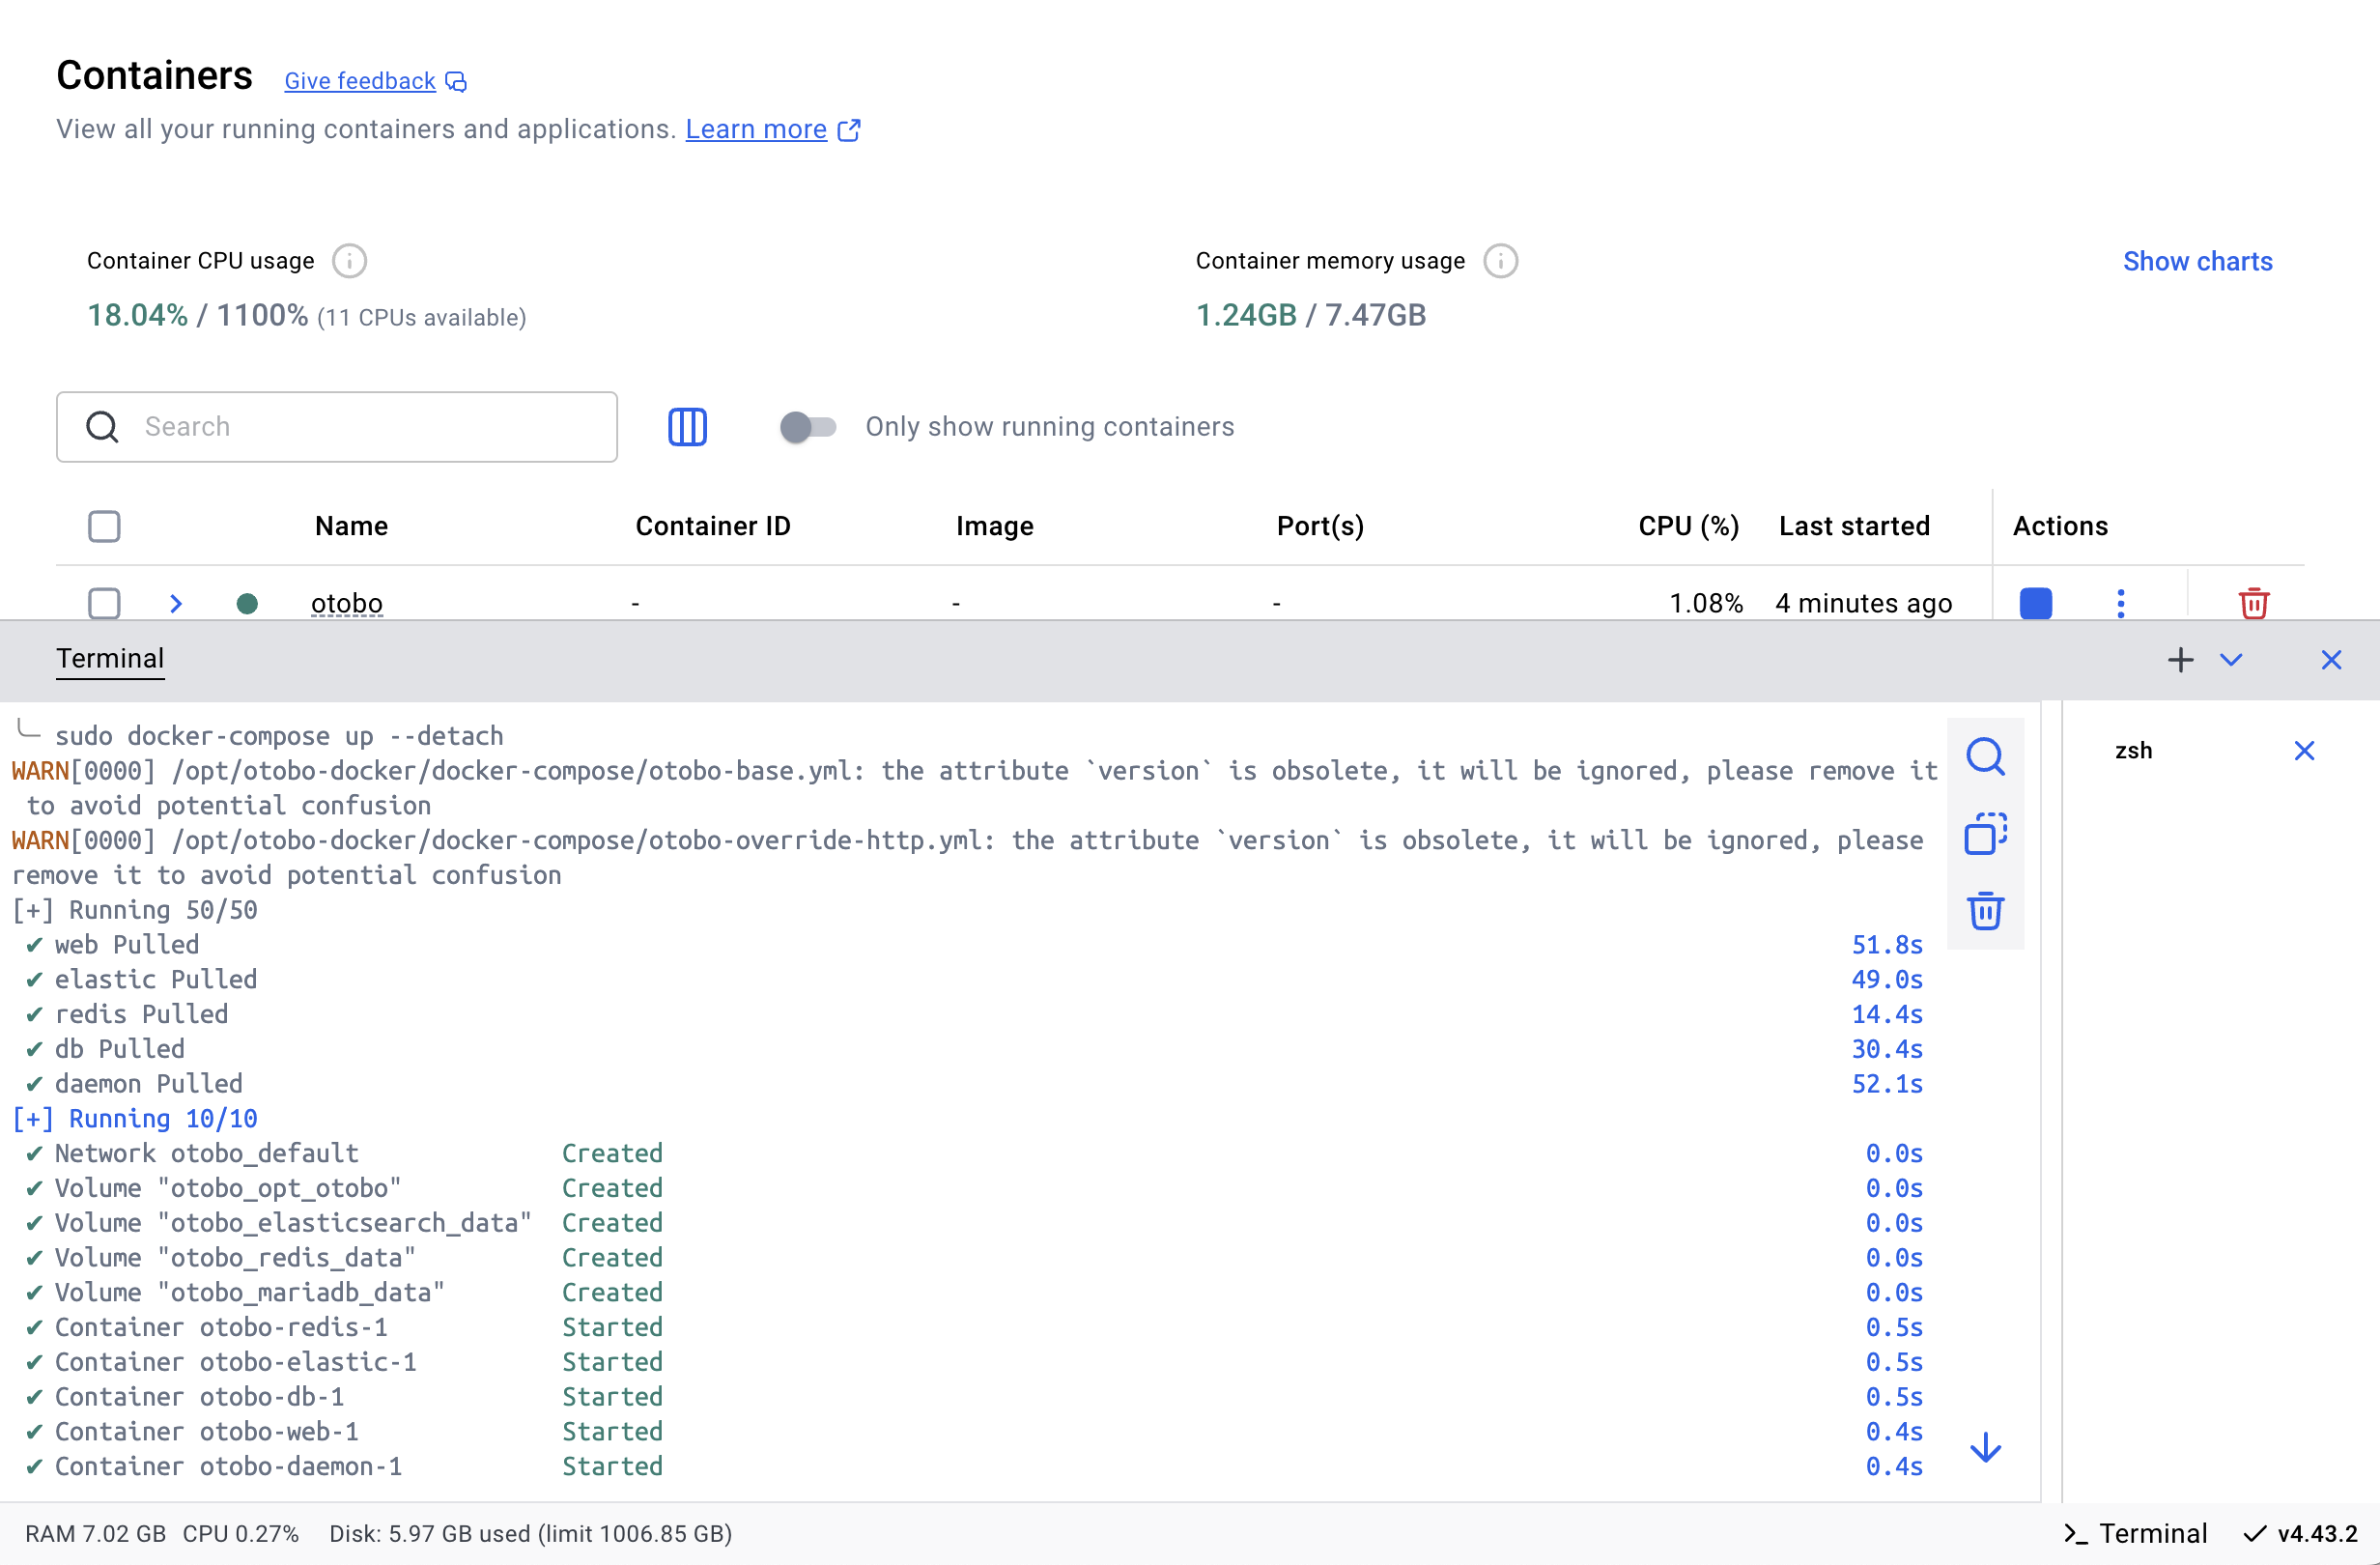
Task: Click the memory usage info icon
Action: pos(1500,261)
